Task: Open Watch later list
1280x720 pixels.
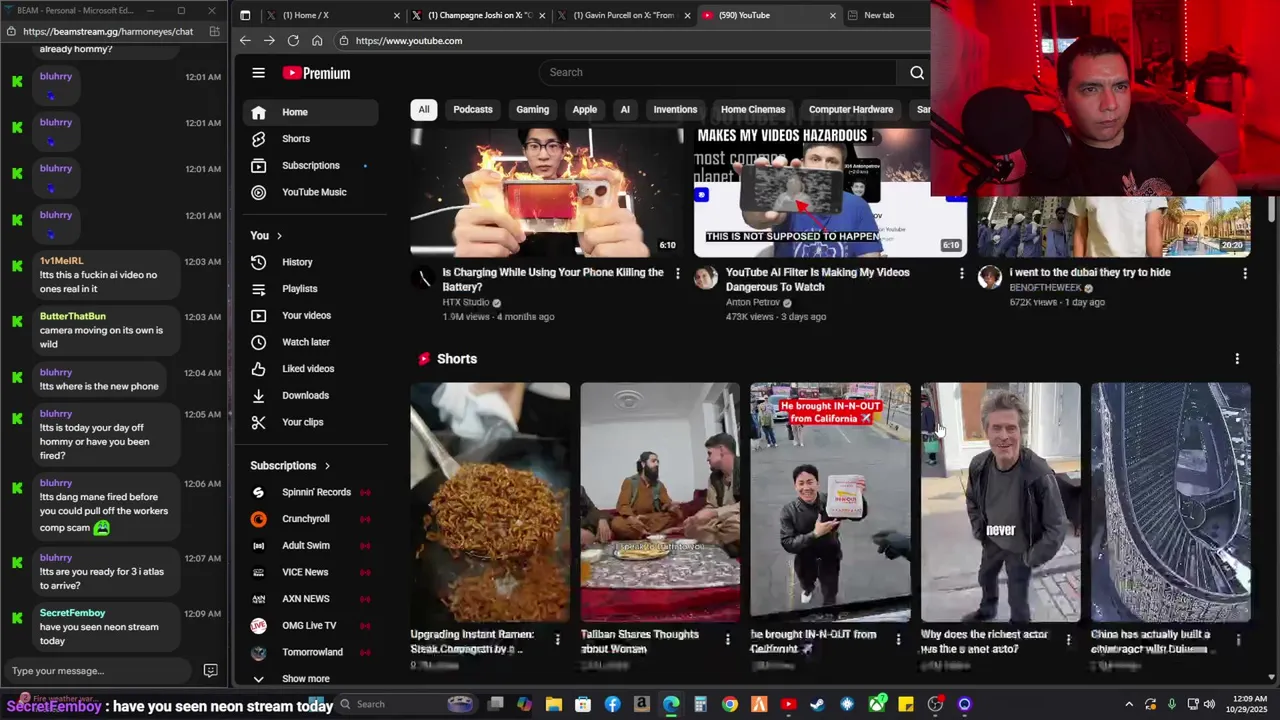Action: (310, 342)
